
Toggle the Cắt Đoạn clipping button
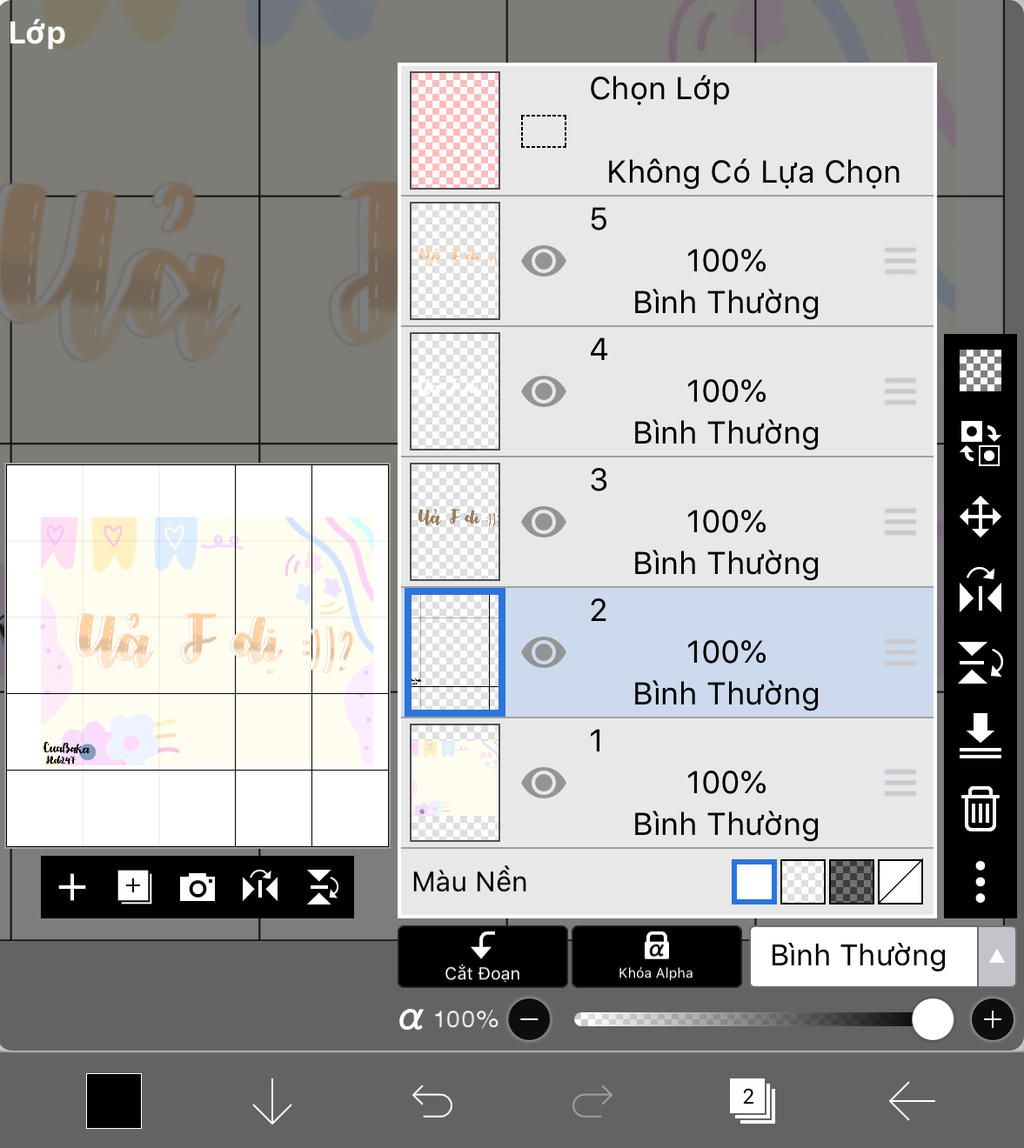pyautogui.click(x=482, y=956)
